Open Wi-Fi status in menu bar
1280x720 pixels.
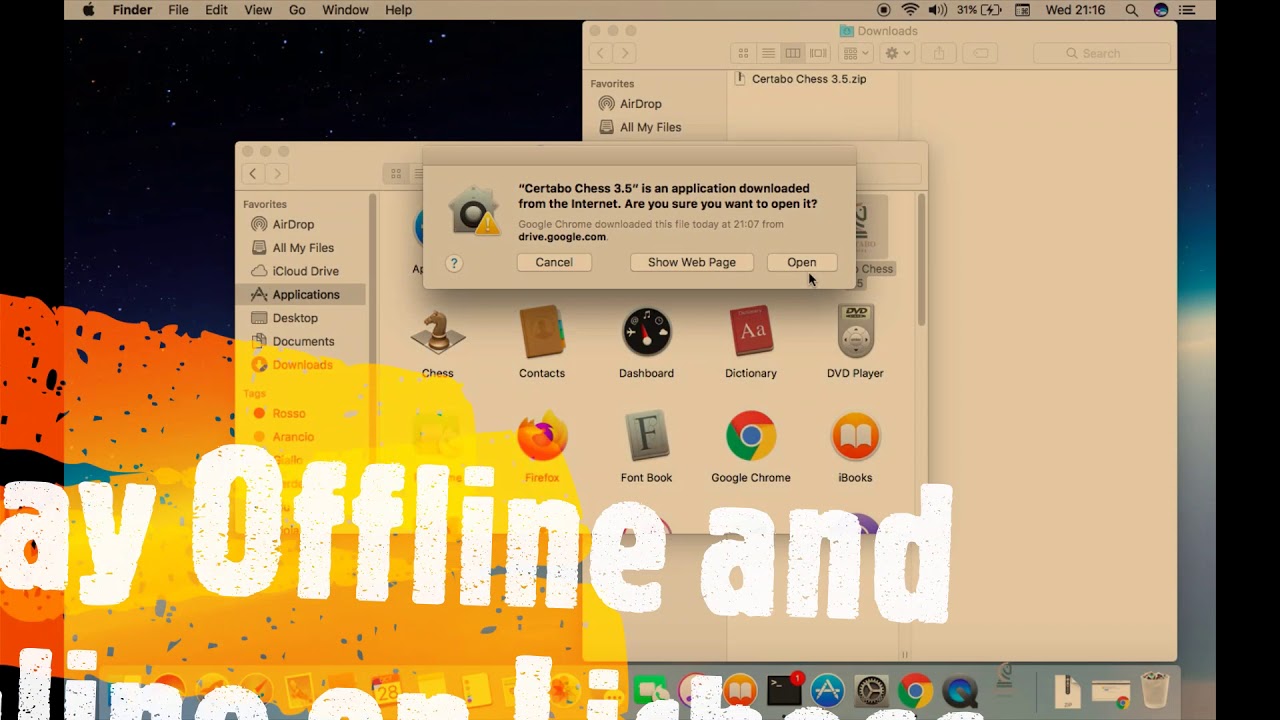pyautogui.click(x=910, y=10)
